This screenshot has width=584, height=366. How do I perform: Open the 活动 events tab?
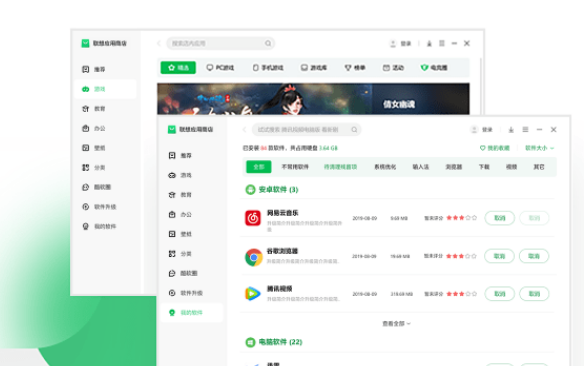(x=393, y=67)
